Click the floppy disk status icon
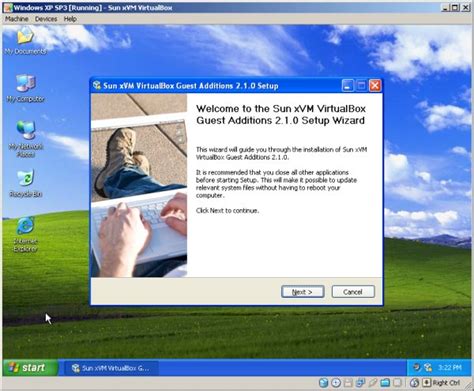474x391 pixels. [348, 383]
